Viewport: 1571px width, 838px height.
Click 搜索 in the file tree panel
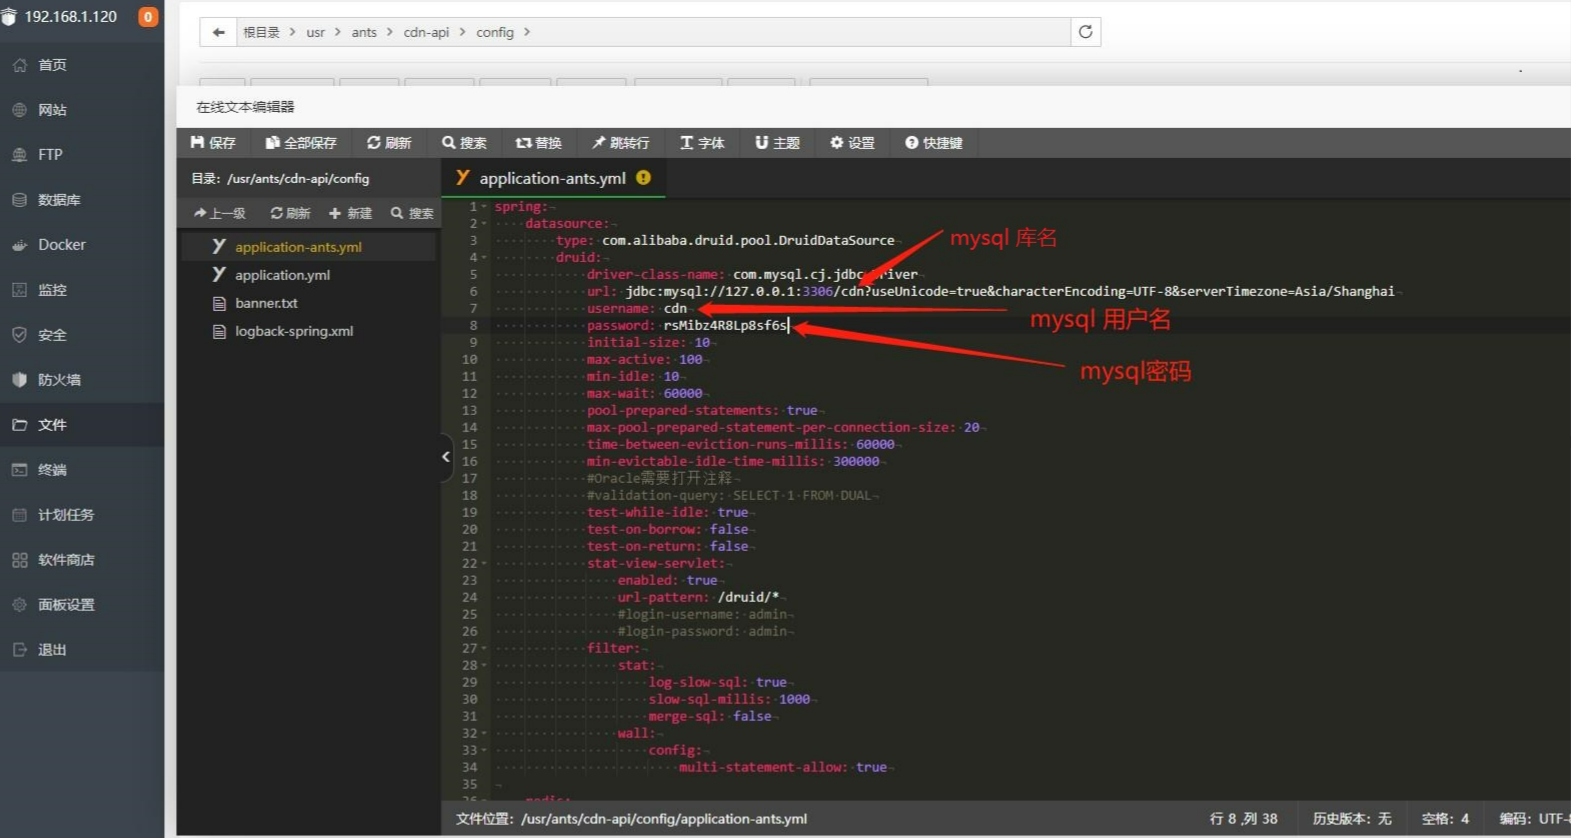412,213
